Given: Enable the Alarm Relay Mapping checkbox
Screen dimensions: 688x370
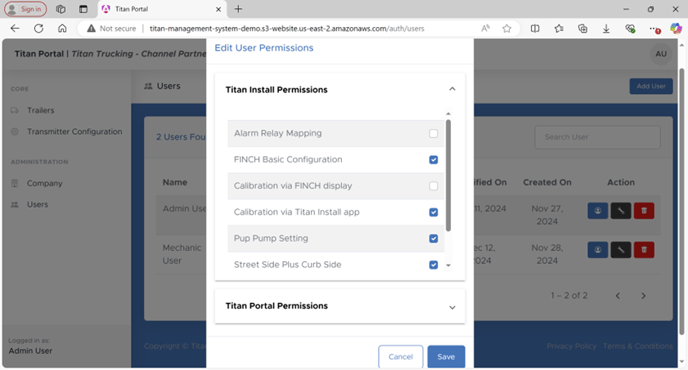Looking at the screenshot, I should 434,133.
